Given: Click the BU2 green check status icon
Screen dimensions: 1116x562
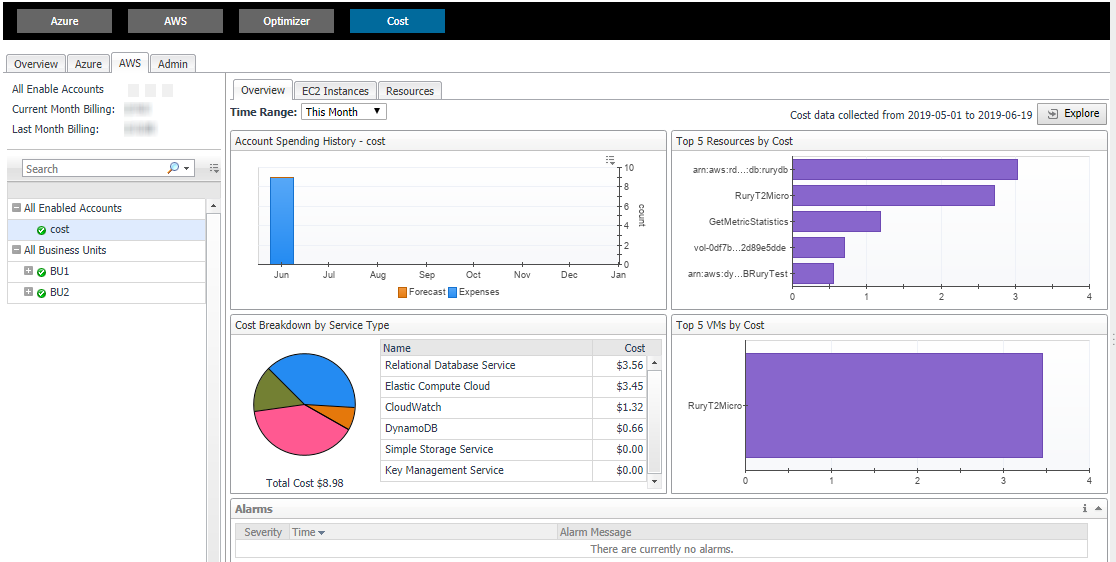Looking at the screenshot, I should 41,293.
